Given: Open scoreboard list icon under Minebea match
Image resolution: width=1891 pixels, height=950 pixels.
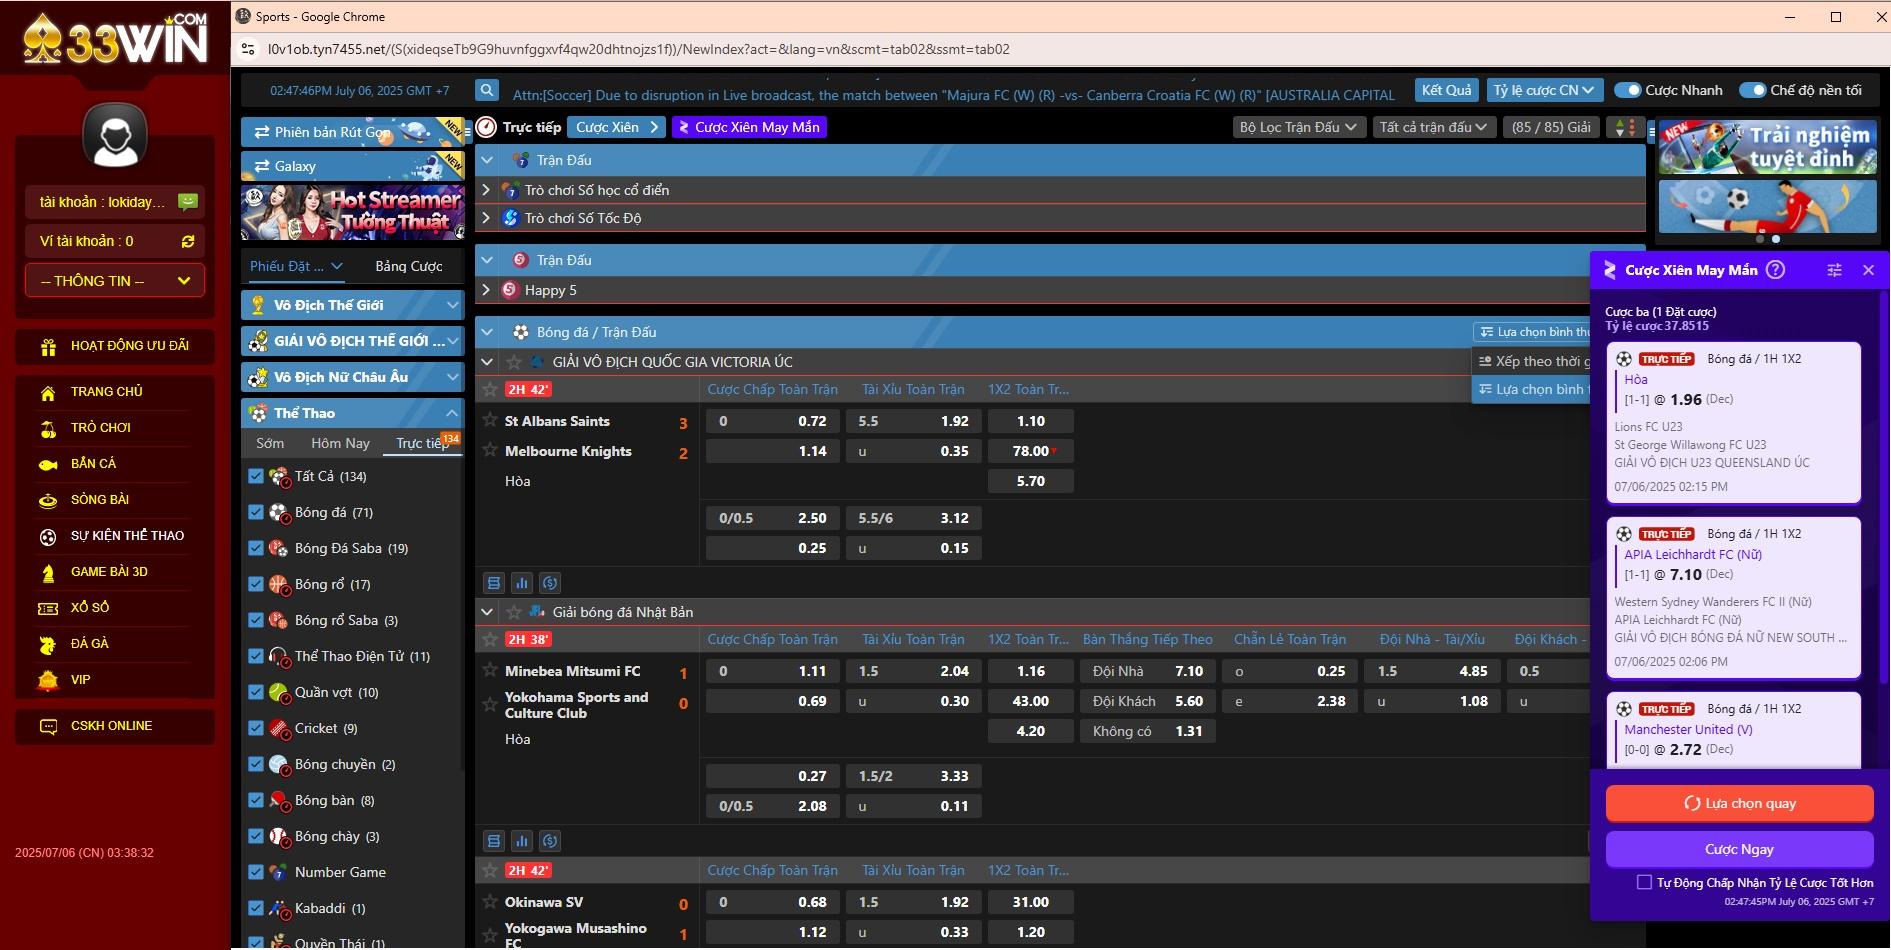Looking at the screenshot, I should (494, 841).
